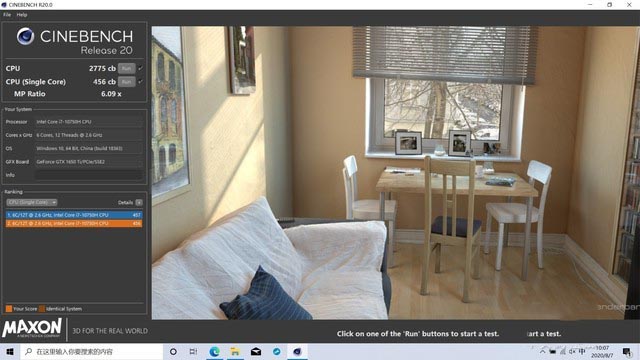Run the CPU (Single Core) test

tap(127, 82)
